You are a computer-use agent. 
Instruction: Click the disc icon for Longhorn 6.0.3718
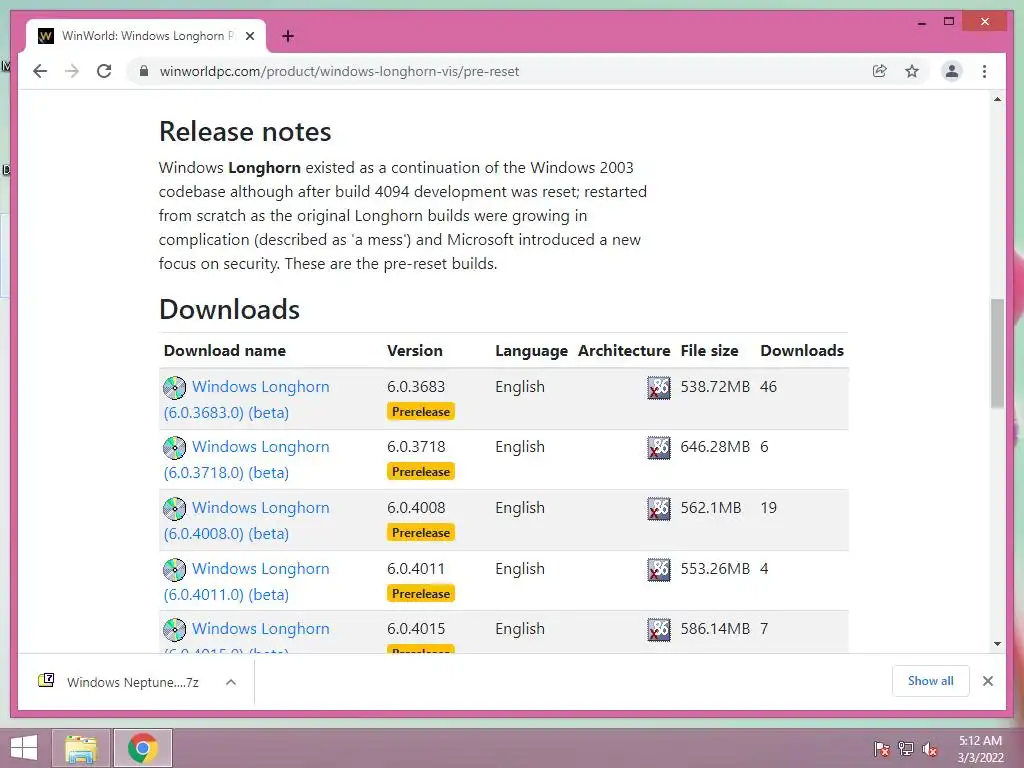click(174, 448)
